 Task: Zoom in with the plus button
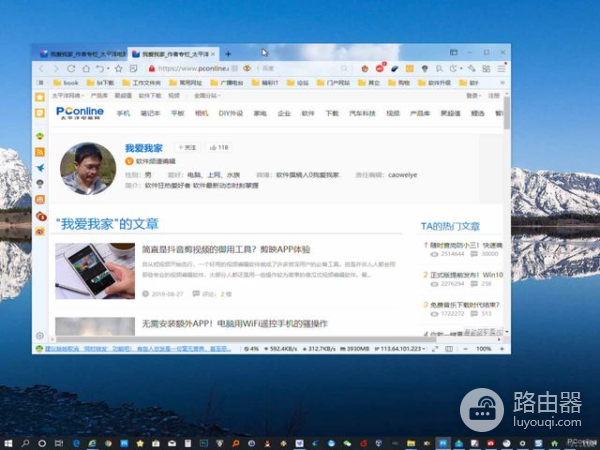coord(502,349)
